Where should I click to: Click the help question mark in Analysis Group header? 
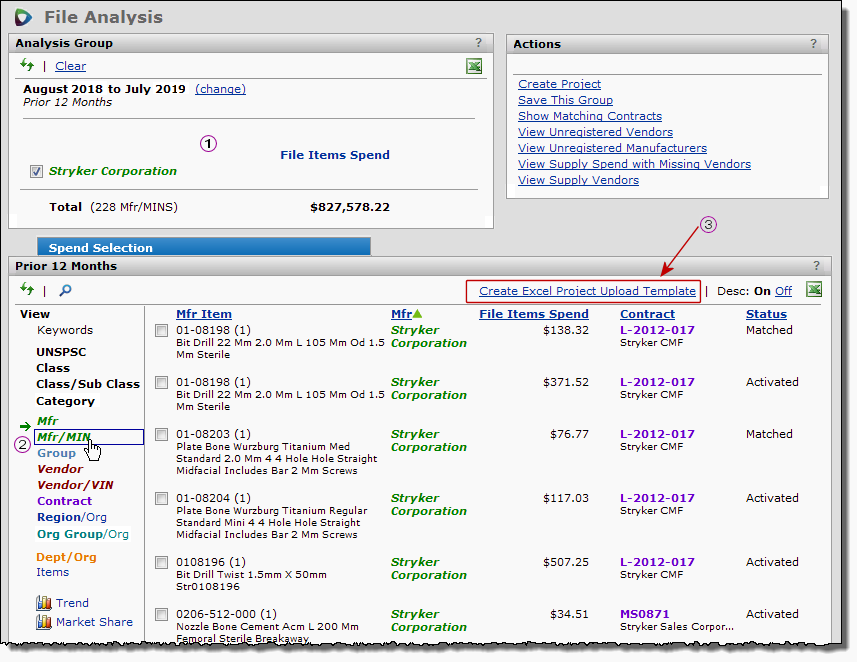pyautogui.click(x=478, y=43)
